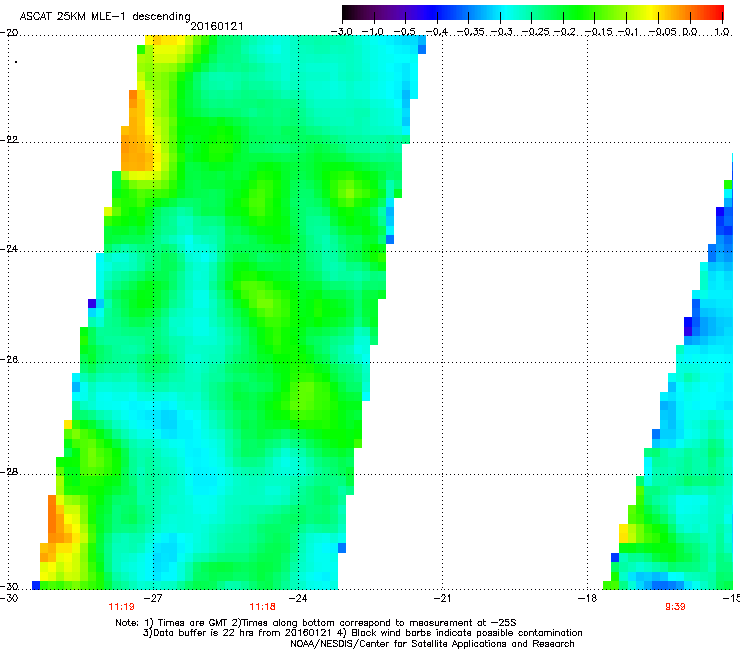Click the red "11:19" swath time label
This screenshot has width=740, height=650.
point(121,607)
